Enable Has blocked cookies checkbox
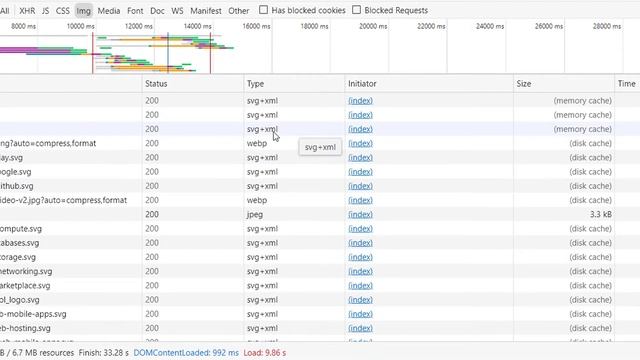Screen dimensions: 640x360 (x=264, y=10)
